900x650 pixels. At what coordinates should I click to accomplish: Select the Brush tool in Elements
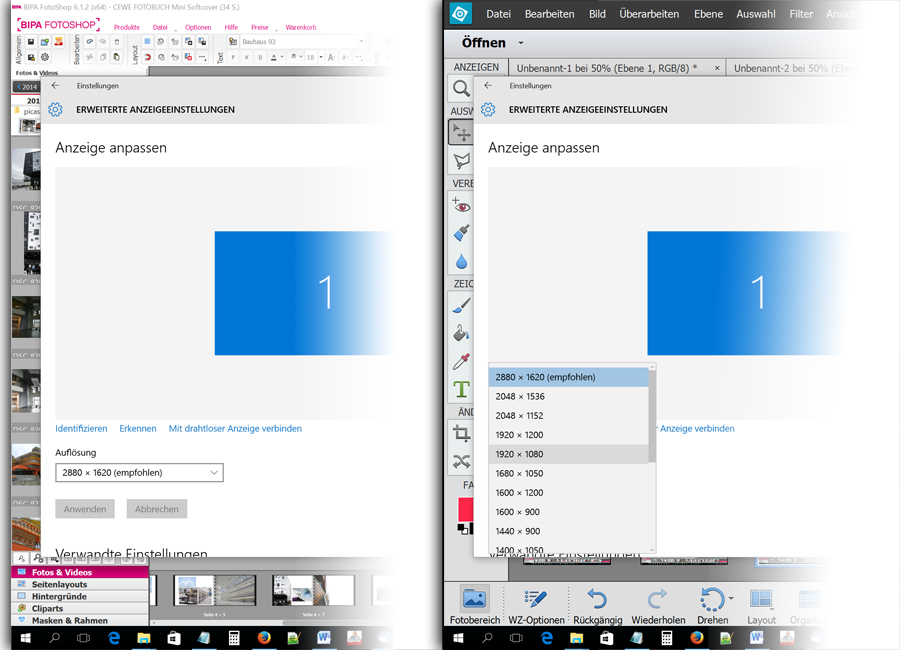click(461, 305)
